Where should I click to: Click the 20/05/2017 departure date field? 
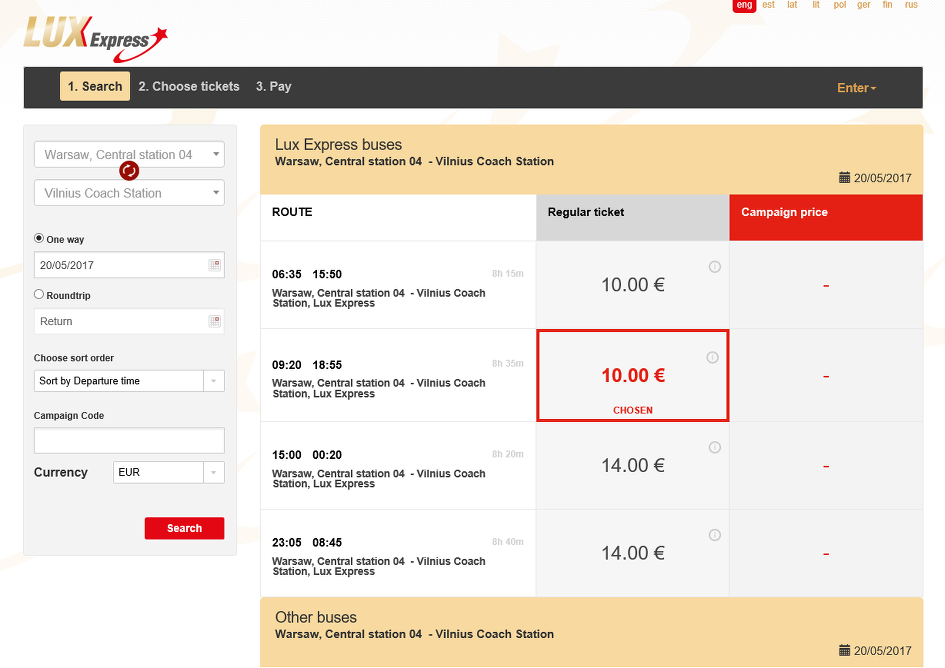point(130,265)
